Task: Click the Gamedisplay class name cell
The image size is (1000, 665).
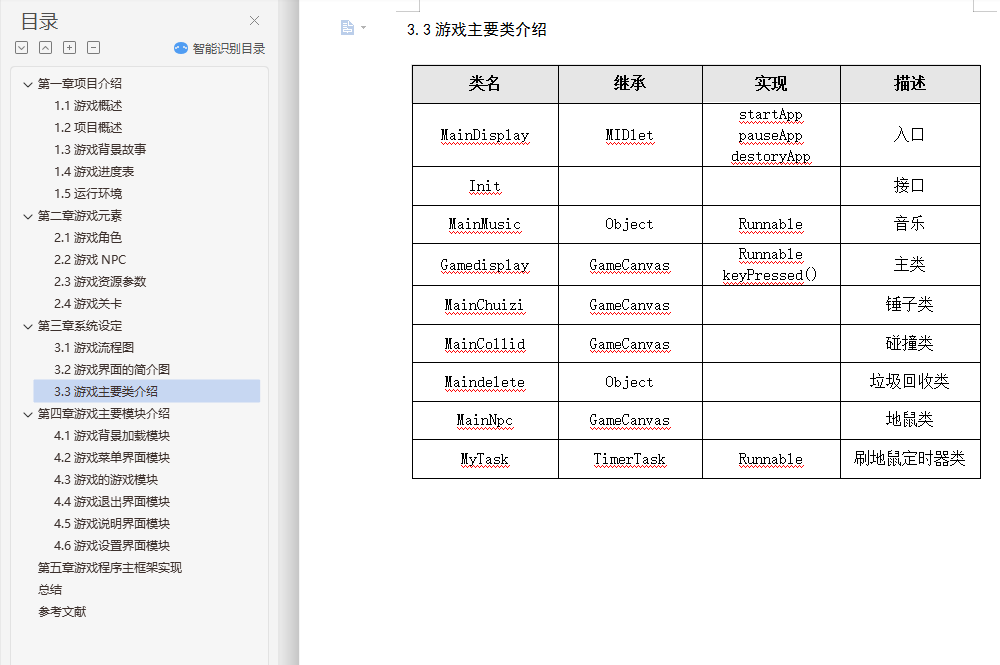Action: [485, 265]
